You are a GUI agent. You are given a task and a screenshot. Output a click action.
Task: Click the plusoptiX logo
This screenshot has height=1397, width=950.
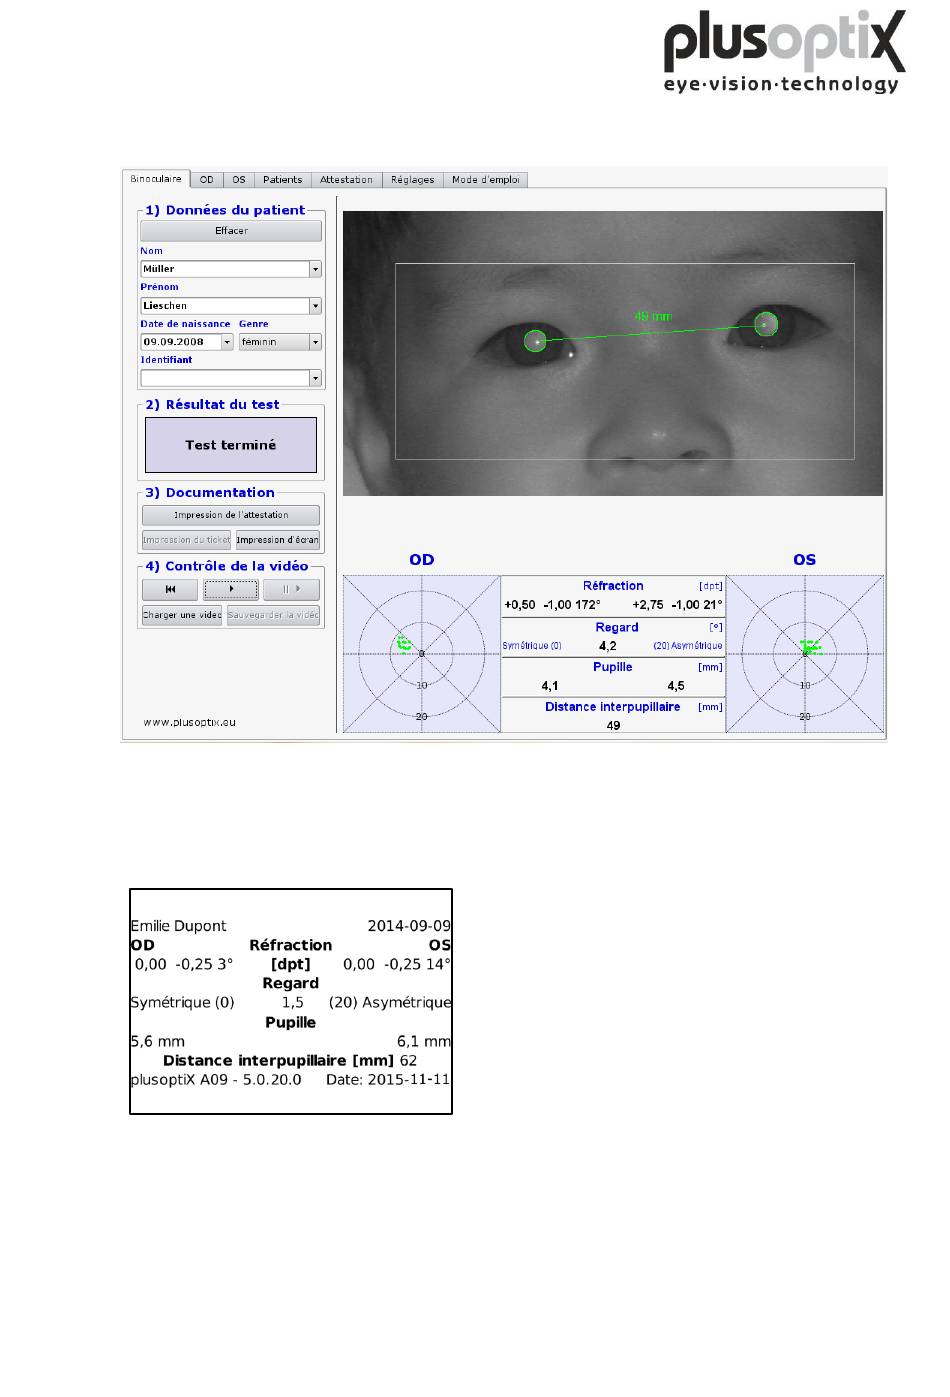coord(785,52)
